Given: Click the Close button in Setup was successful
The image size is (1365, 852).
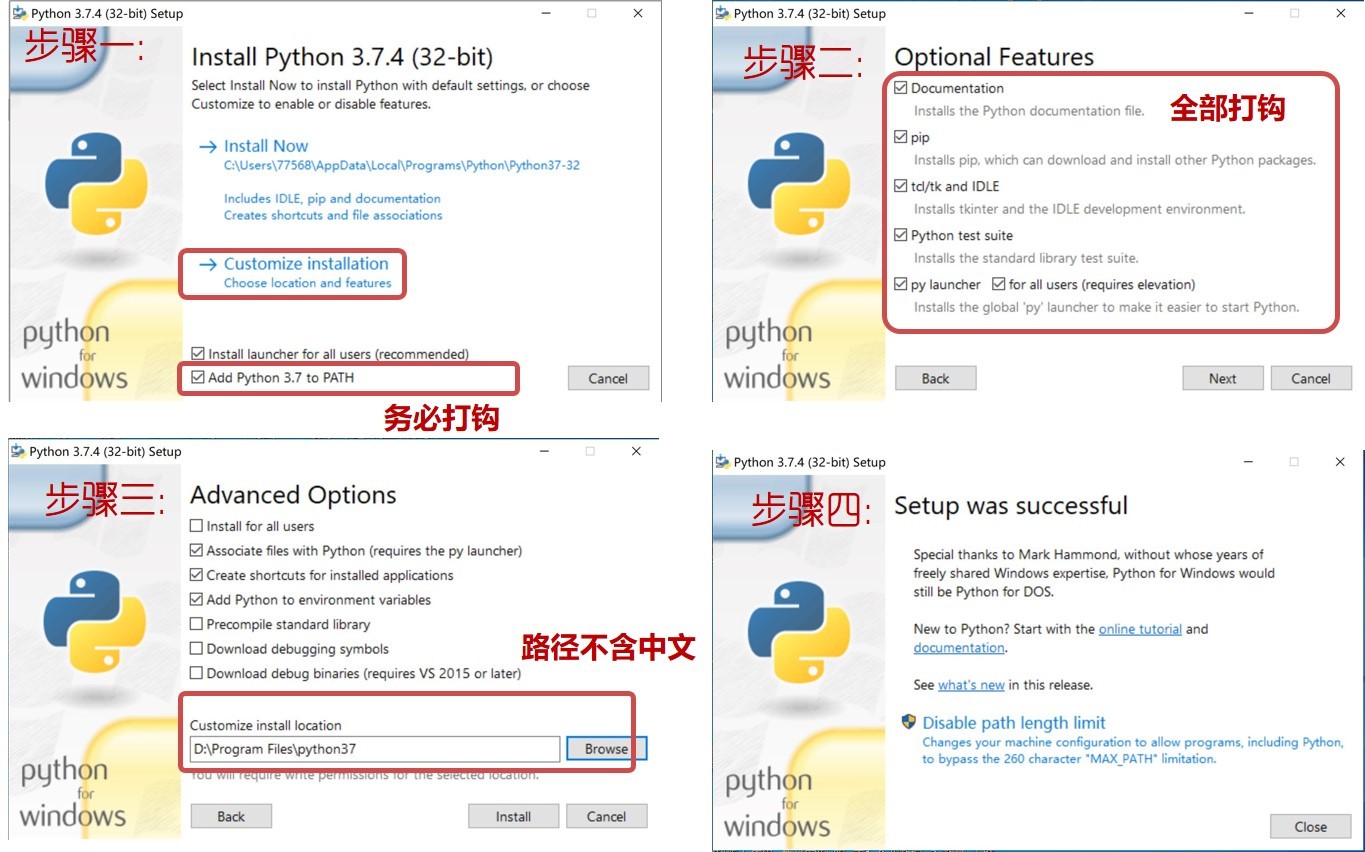Looking at the screenshot, I should 1310,827.
